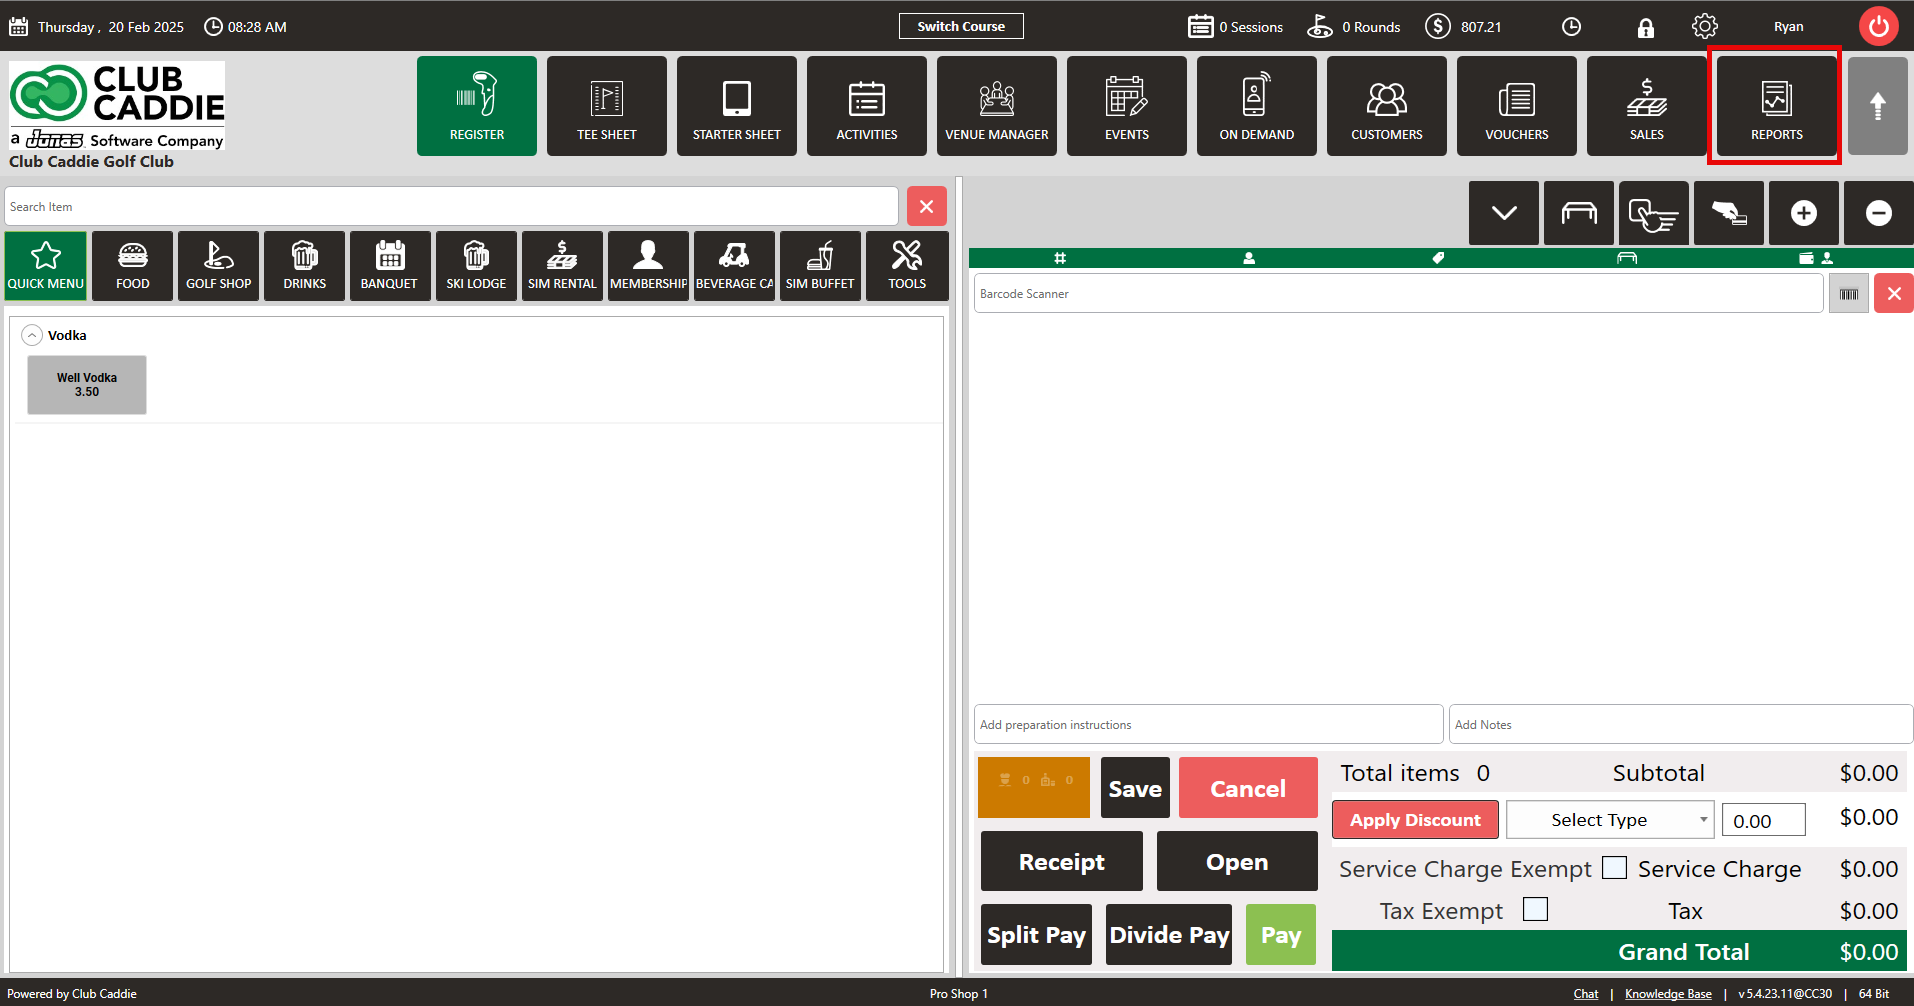
Task: Click the Open button
Action: (x=1237, y=861)
